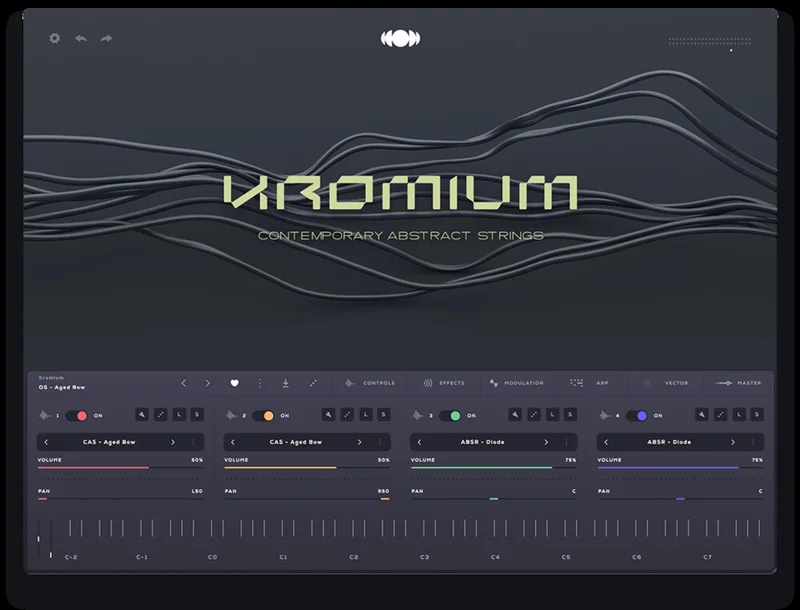Toggle layer 1 L lock button
The image size is (800, 610).
[179, 415]
